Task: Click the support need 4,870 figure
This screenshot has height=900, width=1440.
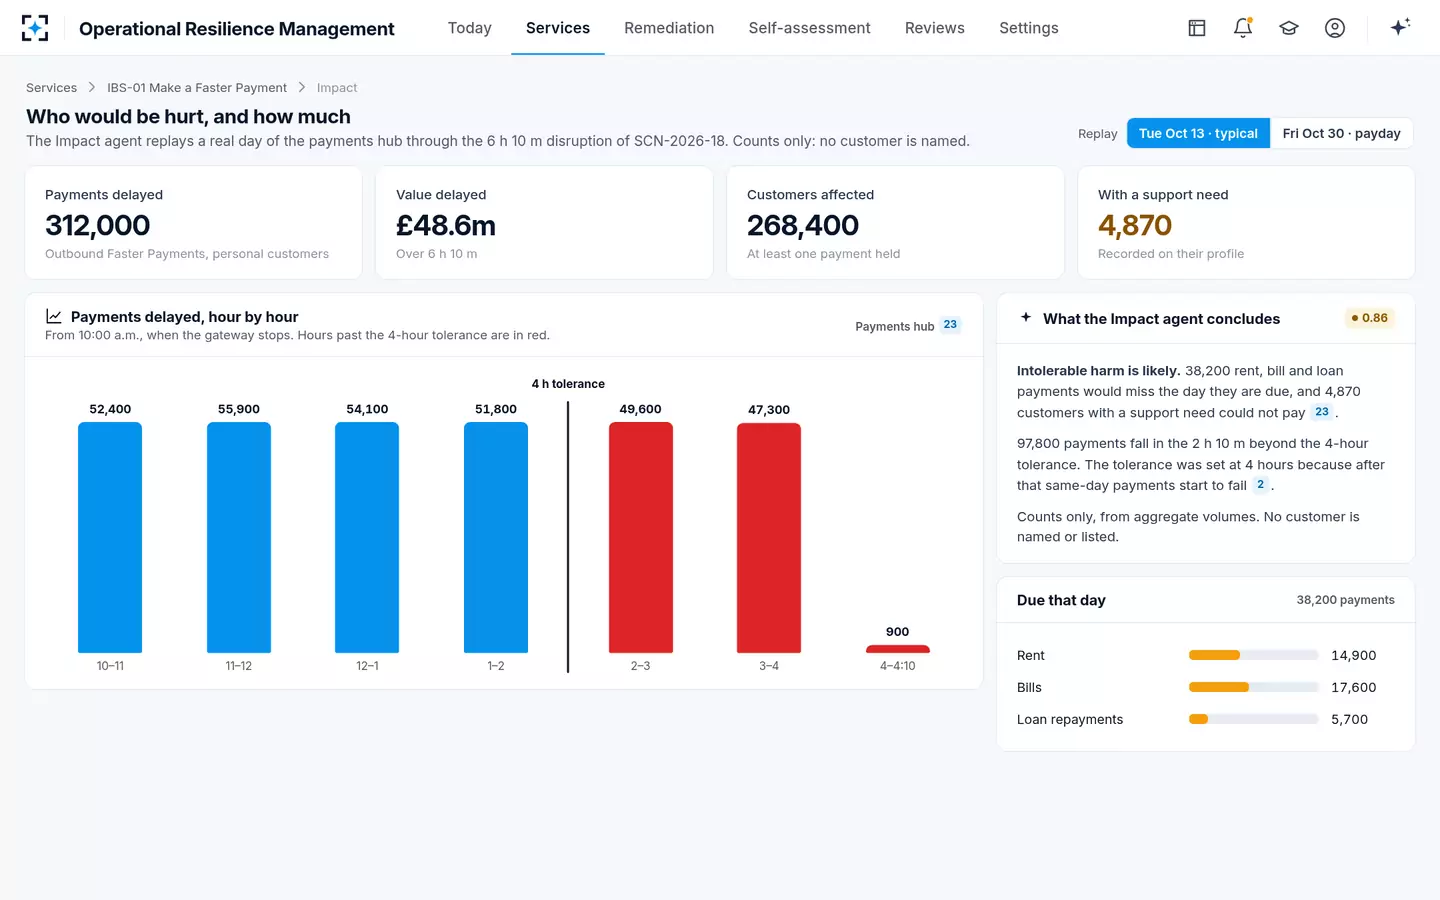Action: [1135, 225]
